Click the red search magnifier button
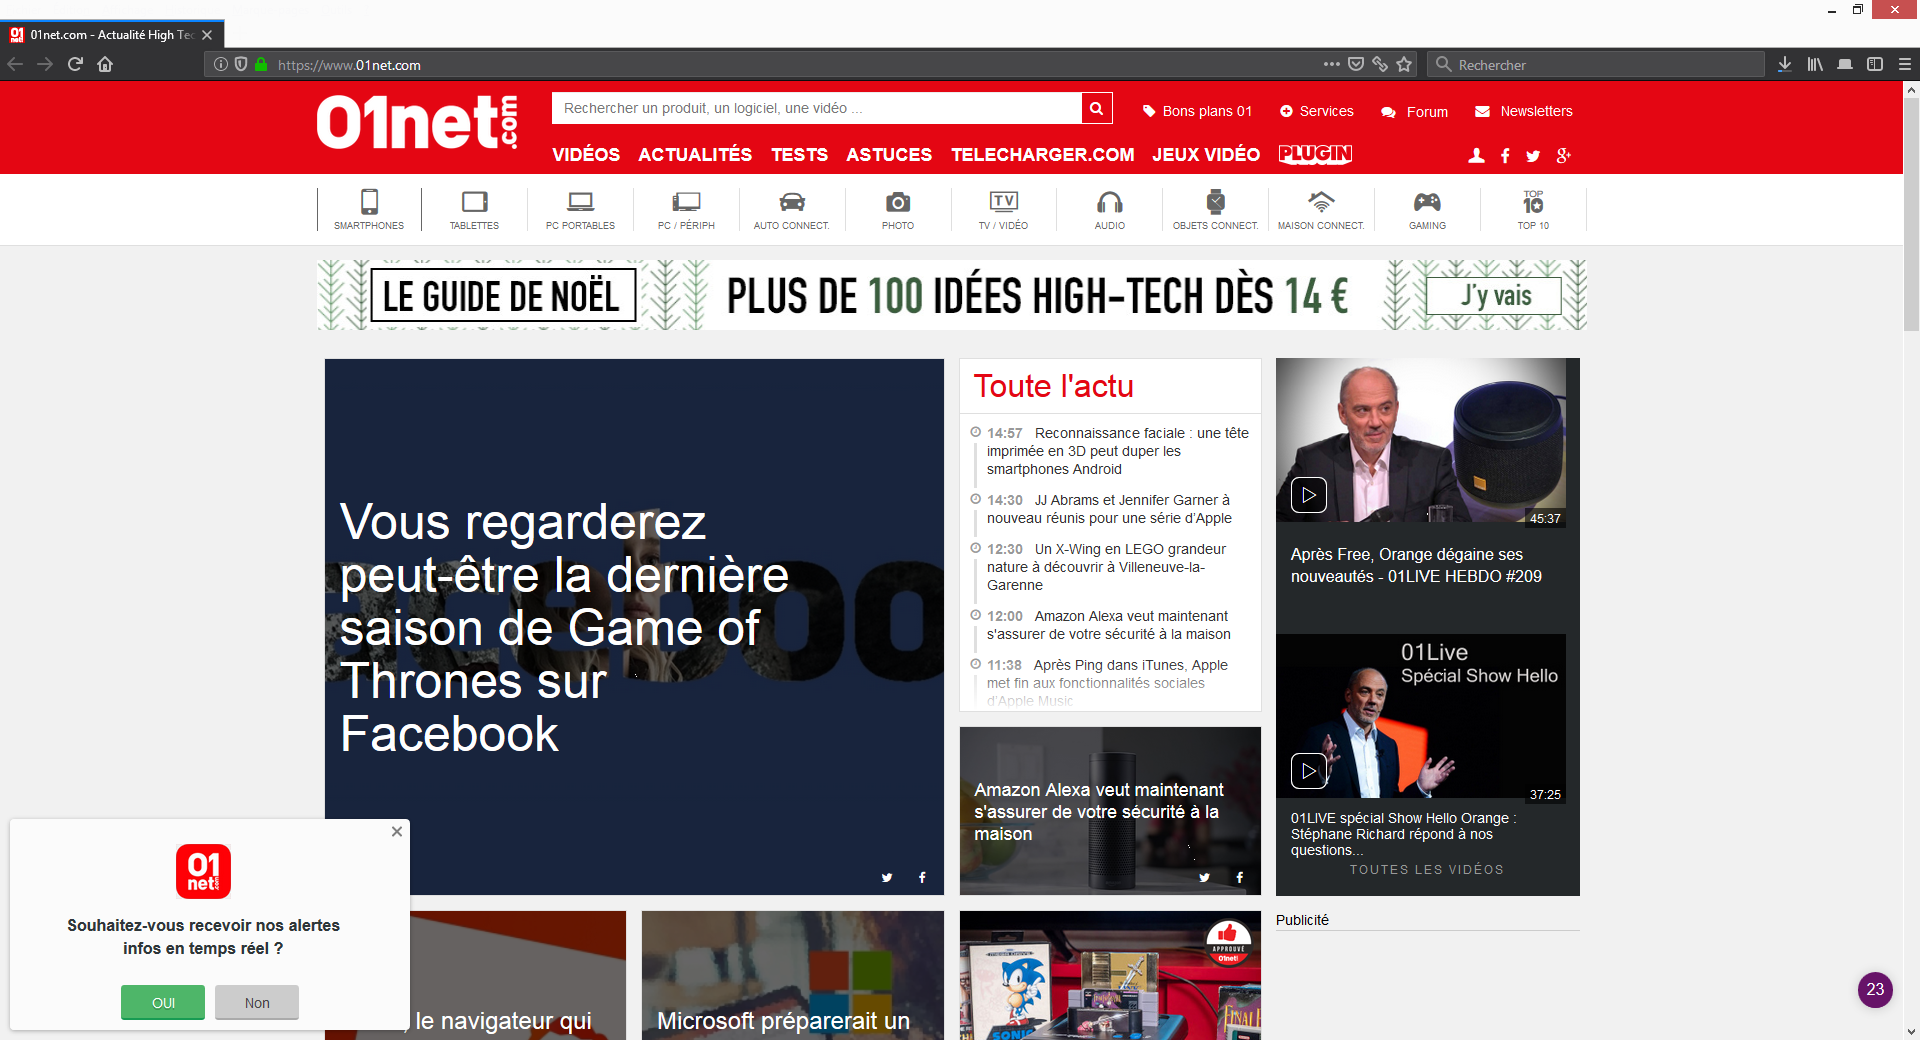The width and height of the screenshot is (1920, 1040). click(1096, 108)
